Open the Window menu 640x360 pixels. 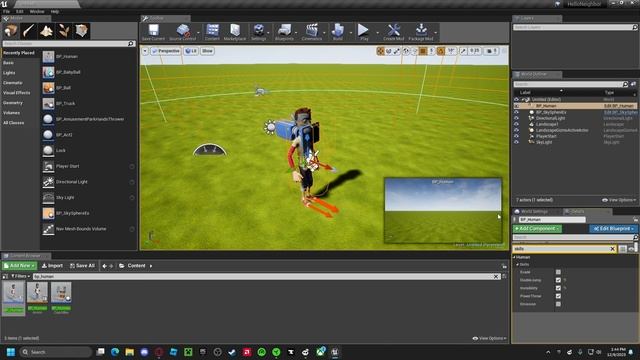[x=37, y=11]
